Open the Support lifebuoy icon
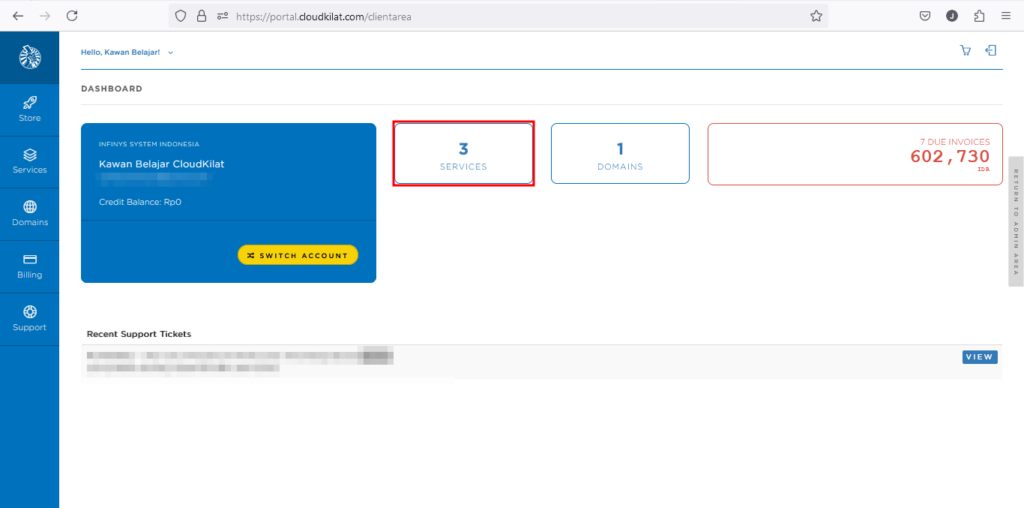This screenshot has height=508, width=1024. pos(30,312)
